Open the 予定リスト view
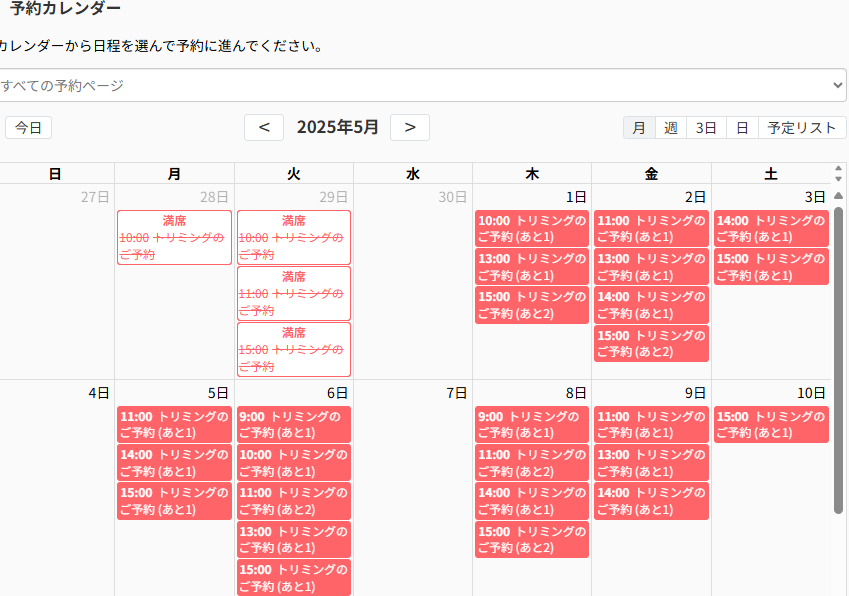 pos(802,127)
